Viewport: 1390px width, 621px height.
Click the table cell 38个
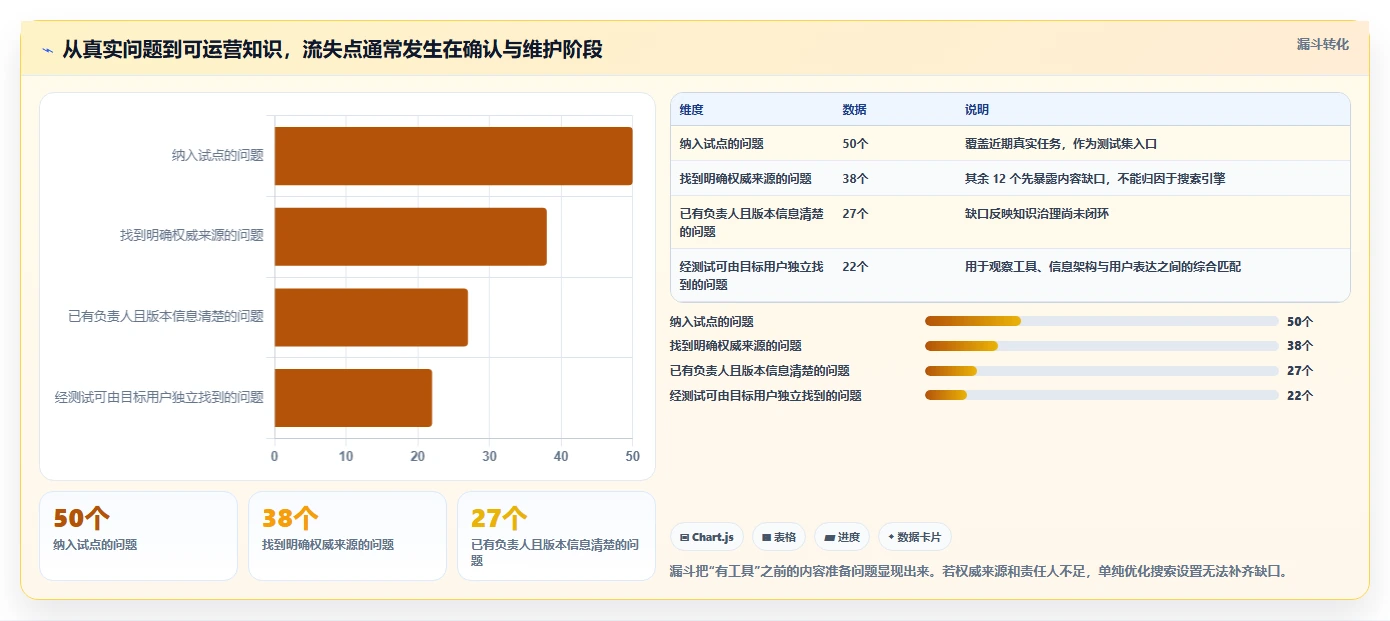(x=856, y=179)
